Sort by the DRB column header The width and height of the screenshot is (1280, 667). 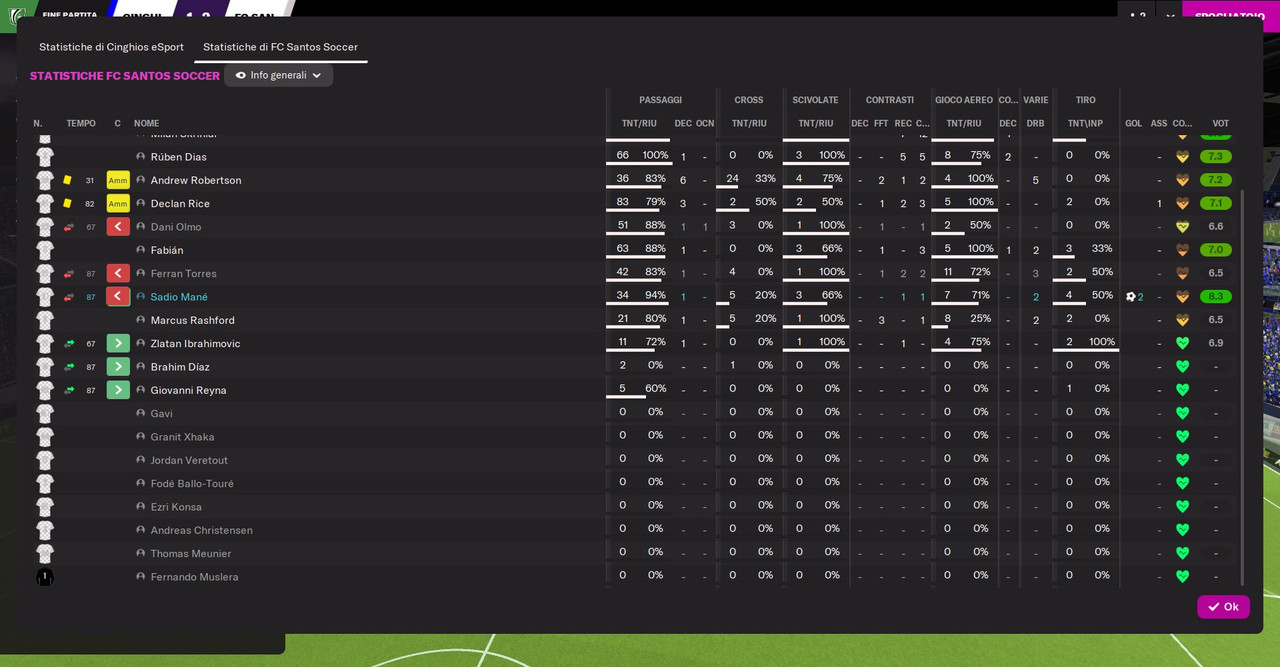pos(1036,123)
